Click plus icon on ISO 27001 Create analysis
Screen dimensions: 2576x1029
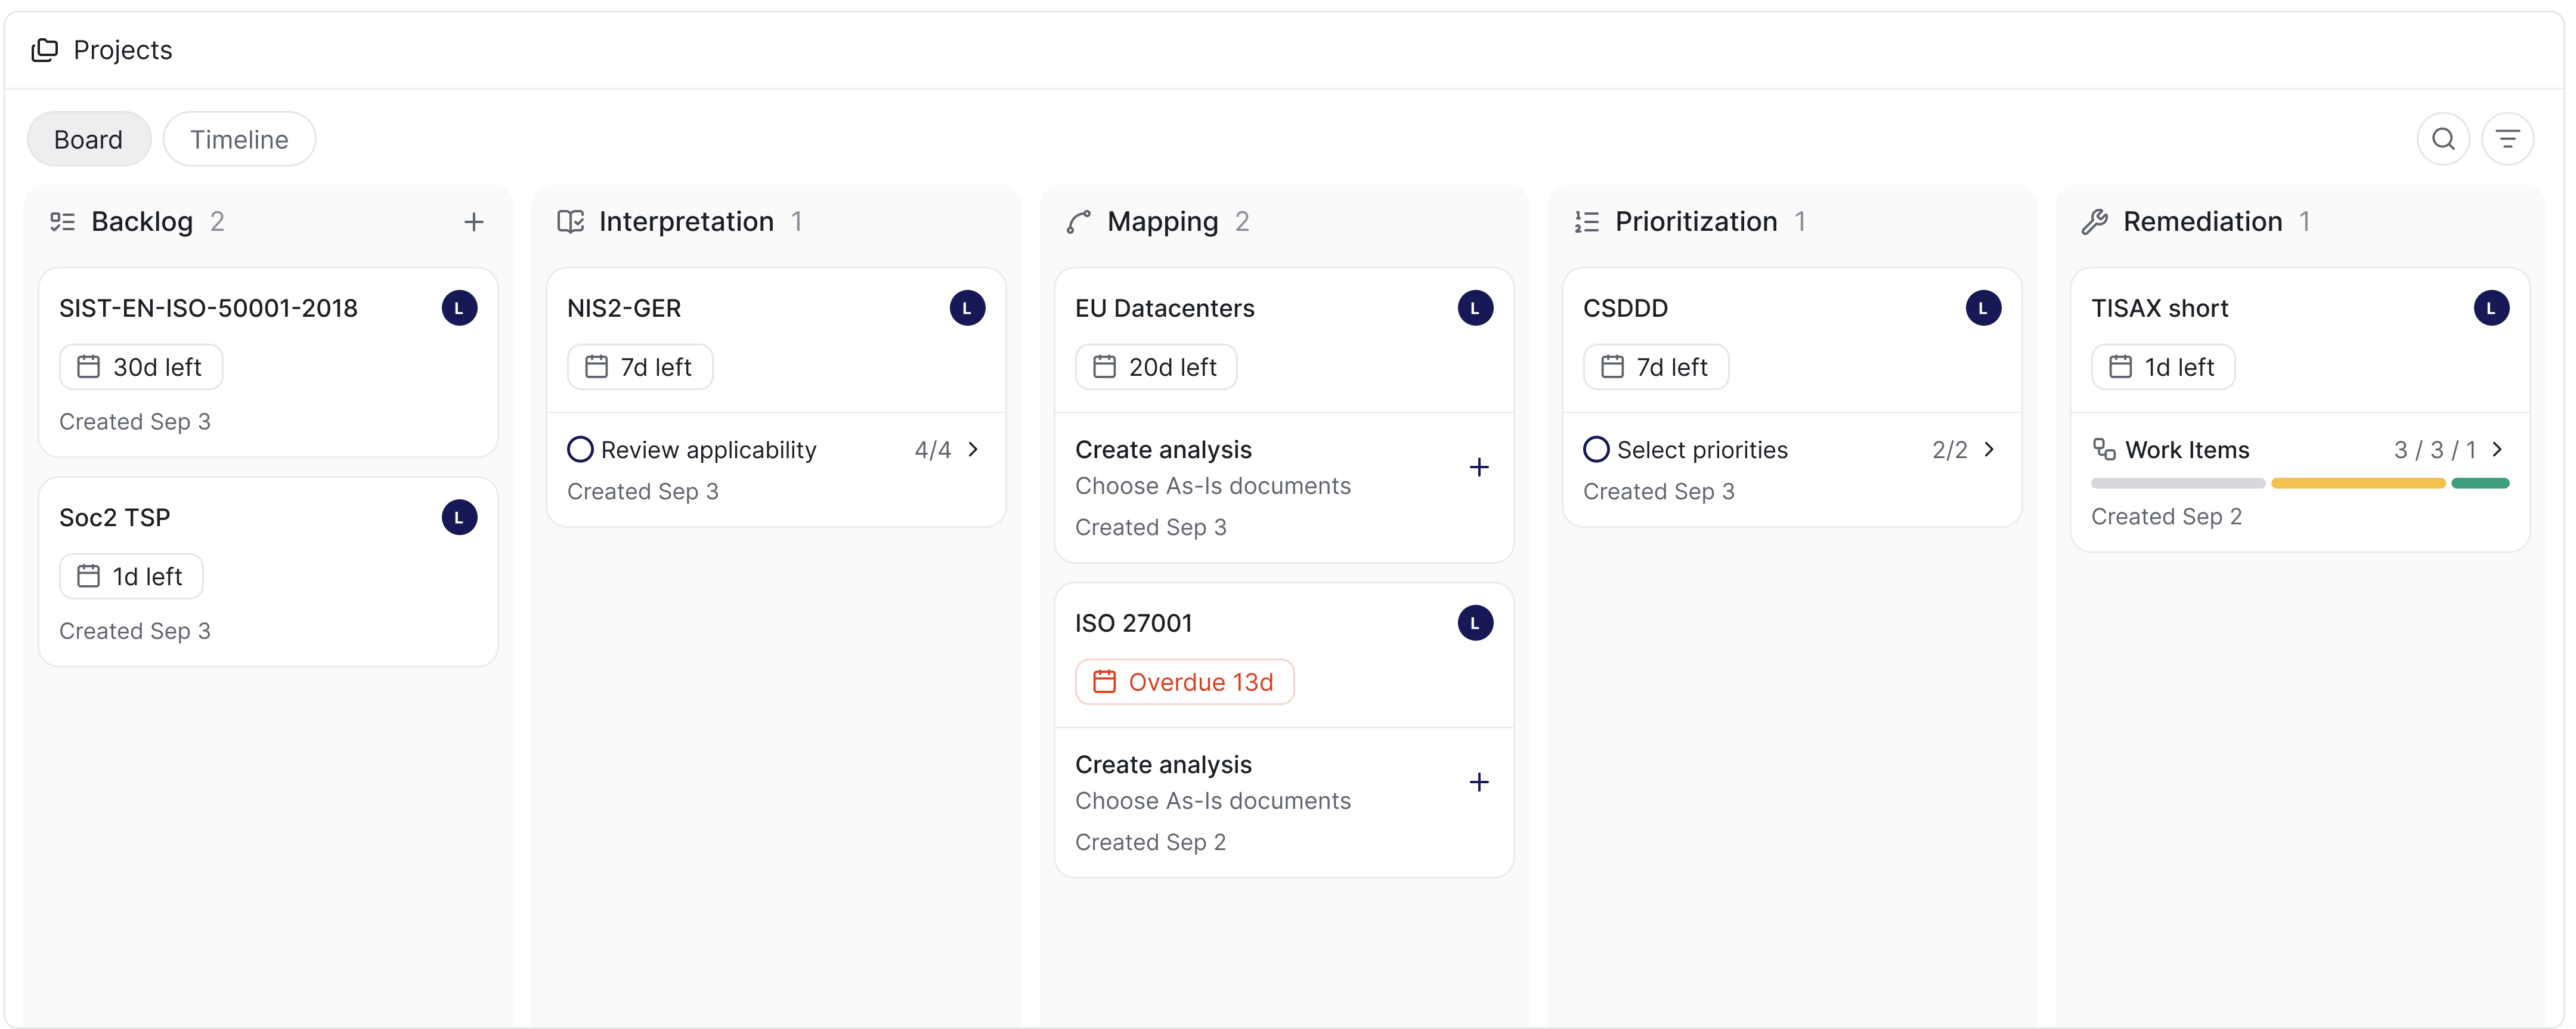pos(1479,782)
